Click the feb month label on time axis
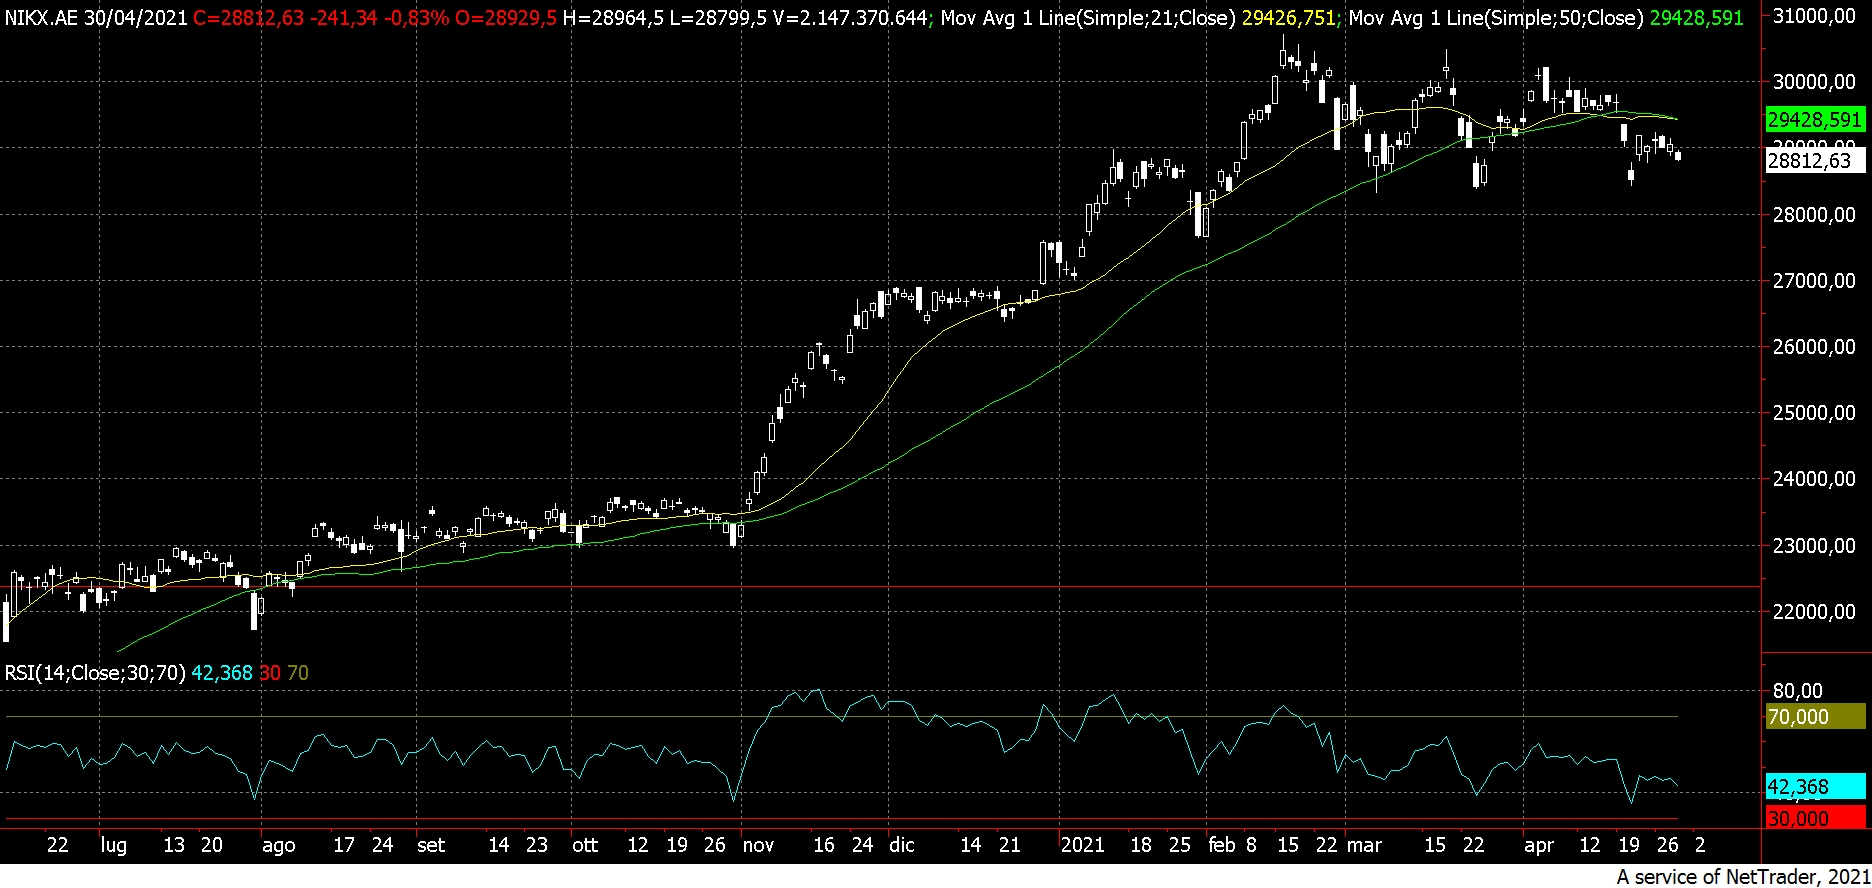1872x888 pixels. (x=1222, y=845)
